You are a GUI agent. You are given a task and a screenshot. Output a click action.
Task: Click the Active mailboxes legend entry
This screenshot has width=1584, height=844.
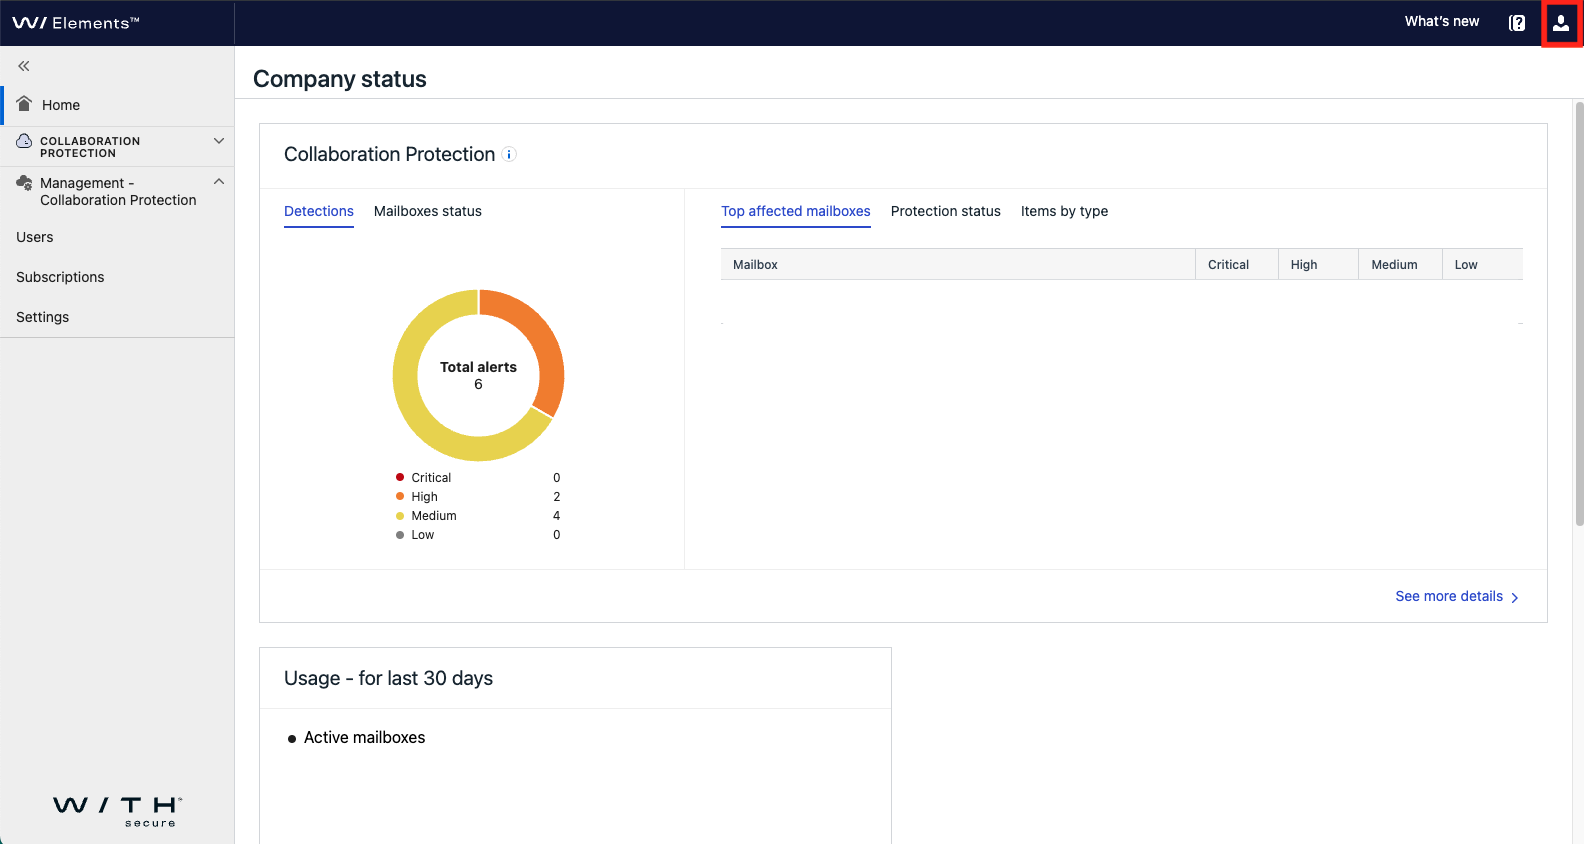point(357,738)
